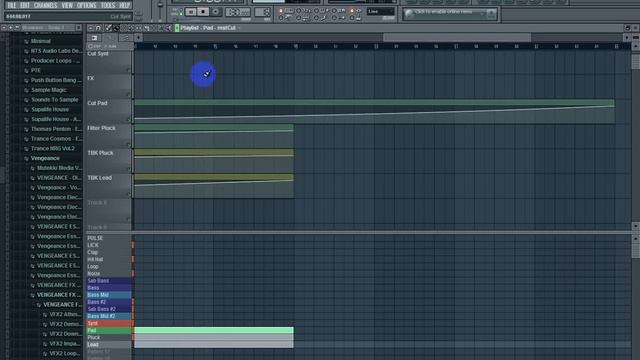
Task: Select the PULSE pattern in the list
Action: click(x=109, y=238)
